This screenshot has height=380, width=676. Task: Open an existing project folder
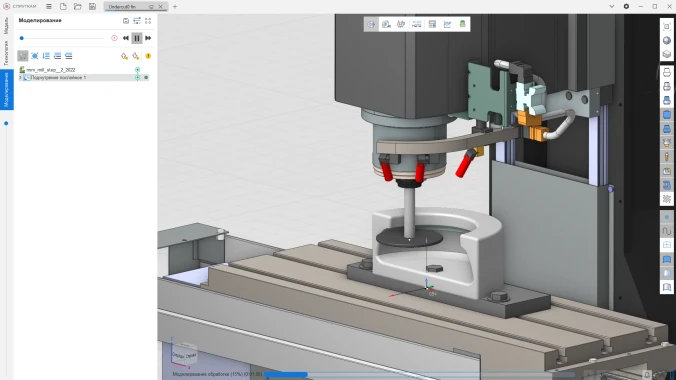click(x=78, y=6)
